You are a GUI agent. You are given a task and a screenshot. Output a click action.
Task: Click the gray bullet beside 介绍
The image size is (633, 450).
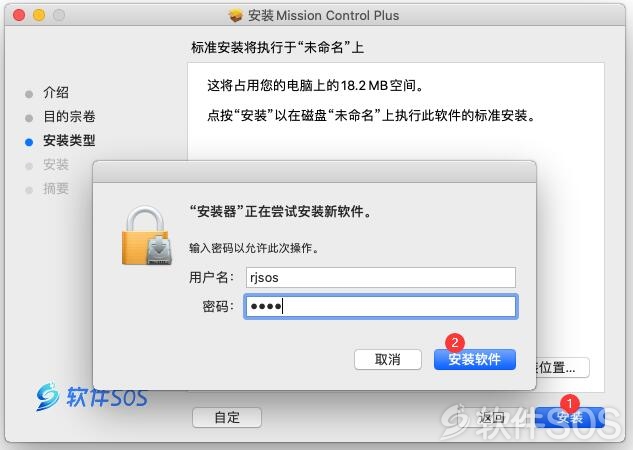click(29, 94)
